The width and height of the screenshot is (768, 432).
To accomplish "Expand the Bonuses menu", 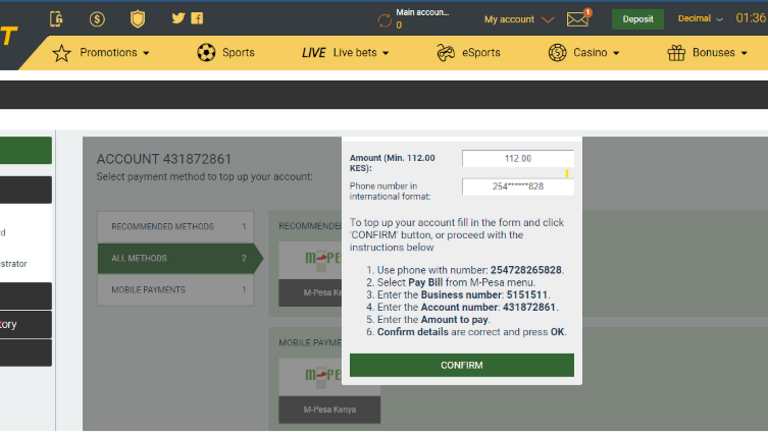I will tap(707, 52).
